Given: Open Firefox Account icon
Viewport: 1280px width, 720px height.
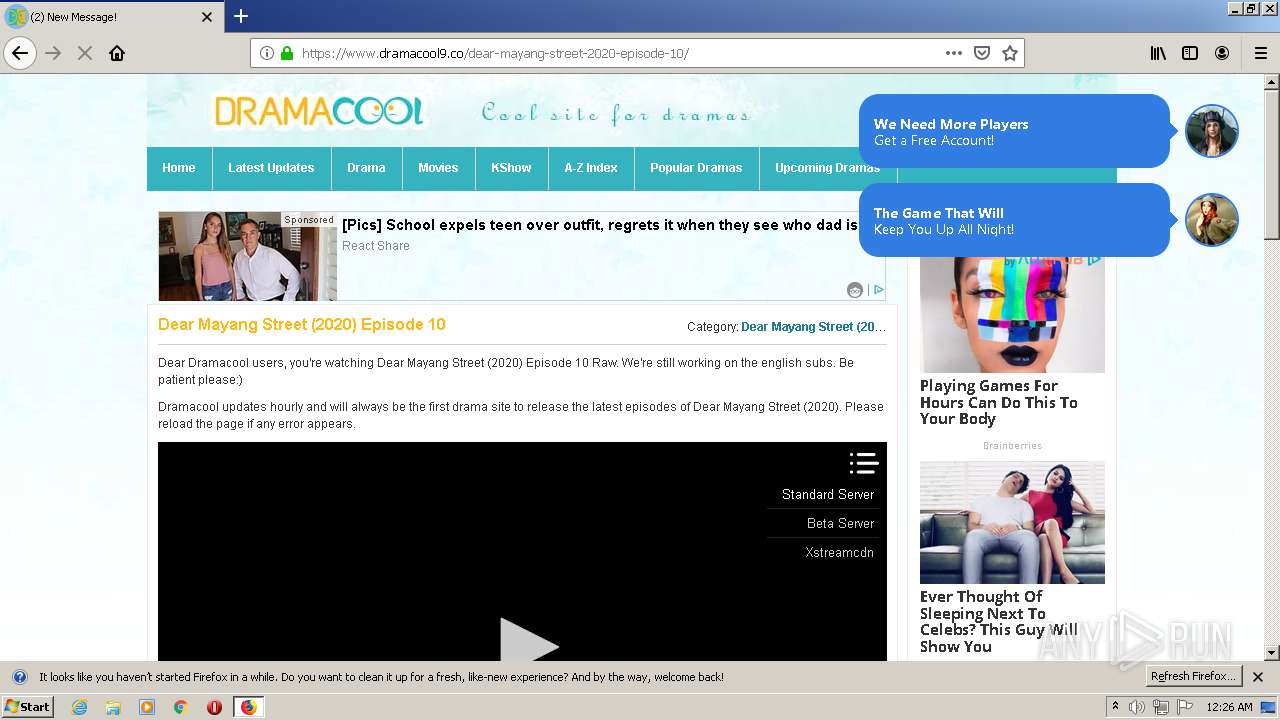Looking at the screenshot, I should (1222, 53).
